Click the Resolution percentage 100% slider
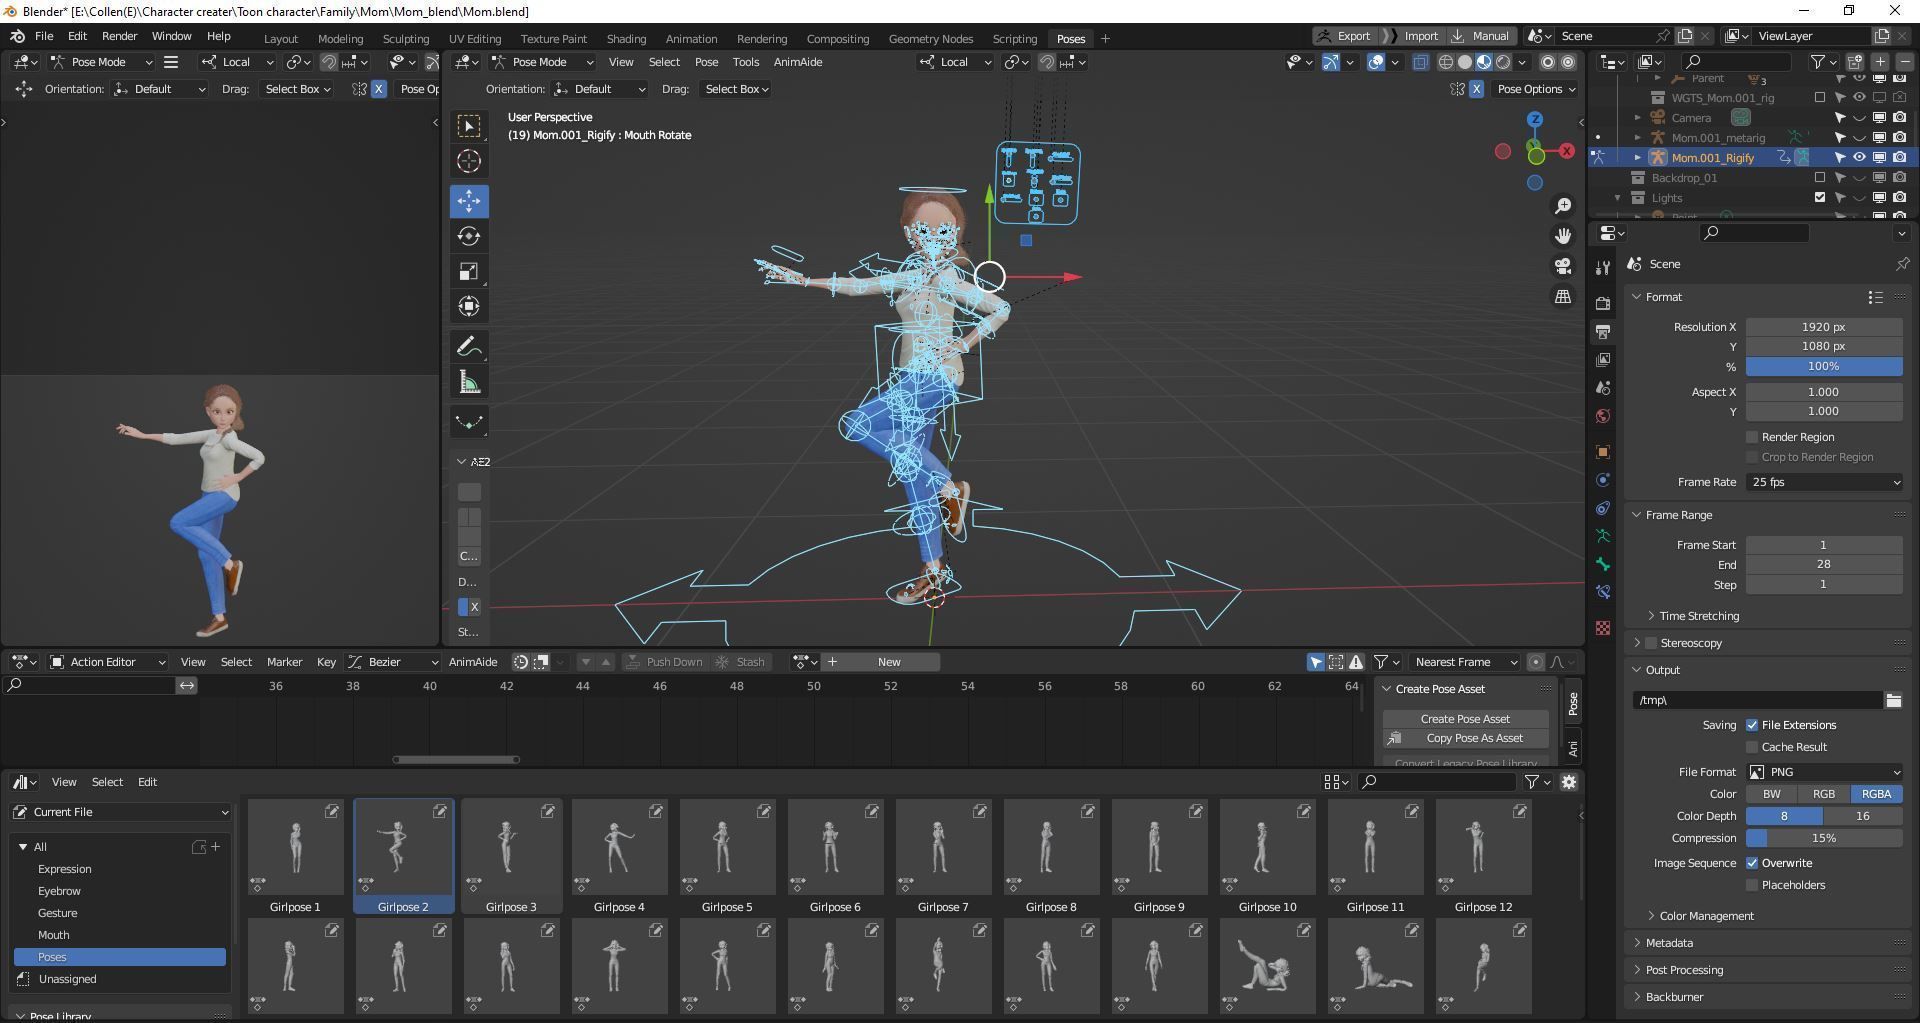Image resolution: width=1920 pixels, height=1023 pixels. point(1824,366)
